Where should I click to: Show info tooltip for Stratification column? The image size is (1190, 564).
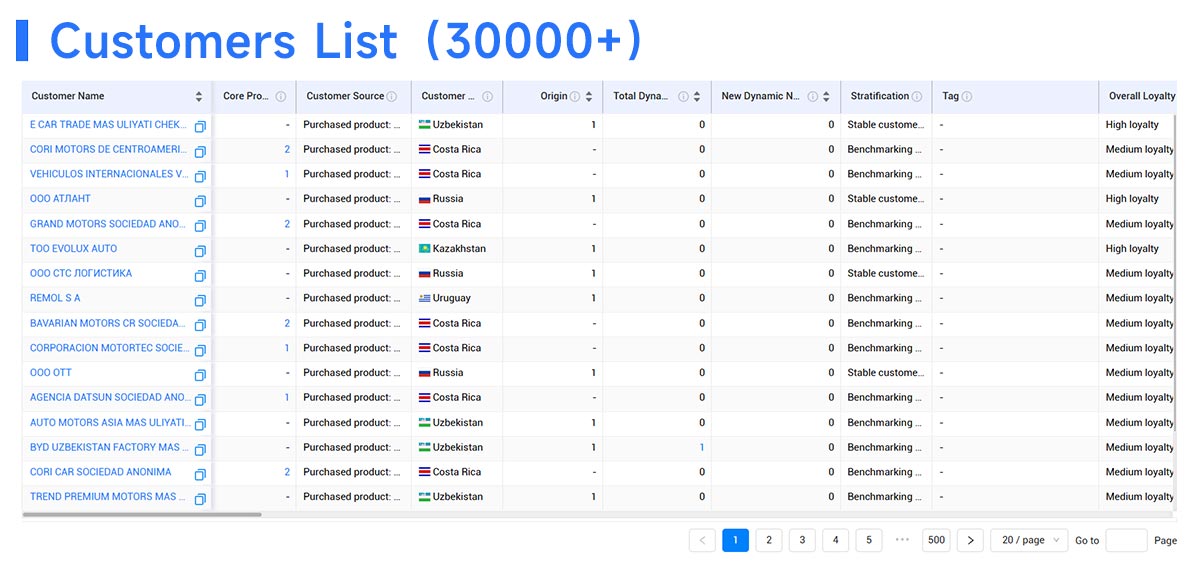point(917,97)
